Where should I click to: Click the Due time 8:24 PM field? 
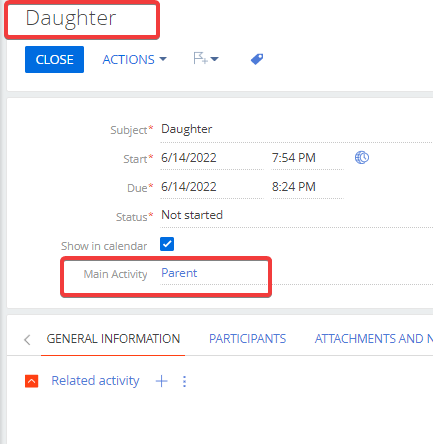(x=307, y=187)
